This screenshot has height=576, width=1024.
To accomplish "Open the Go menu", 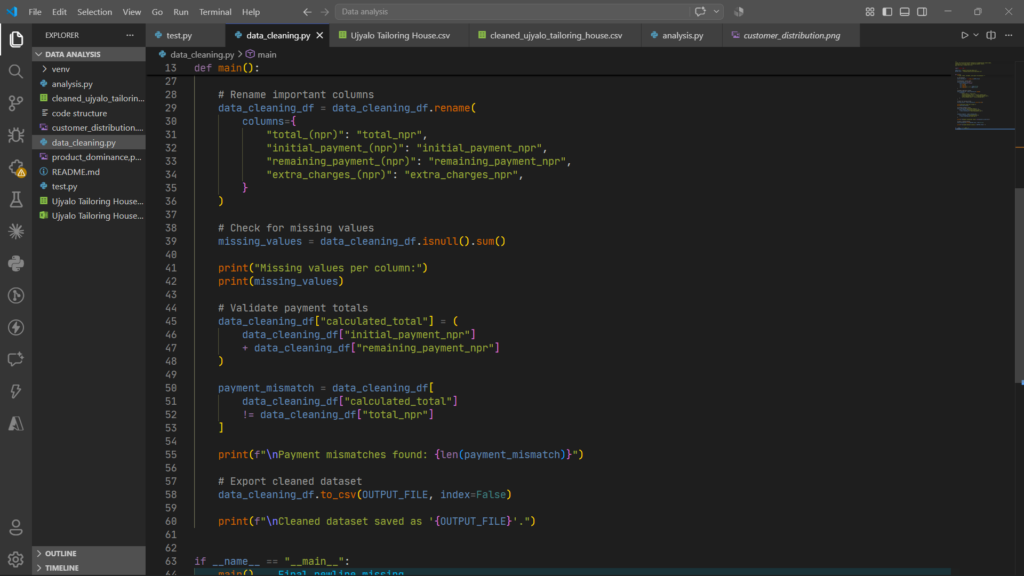I will [157, 12].
